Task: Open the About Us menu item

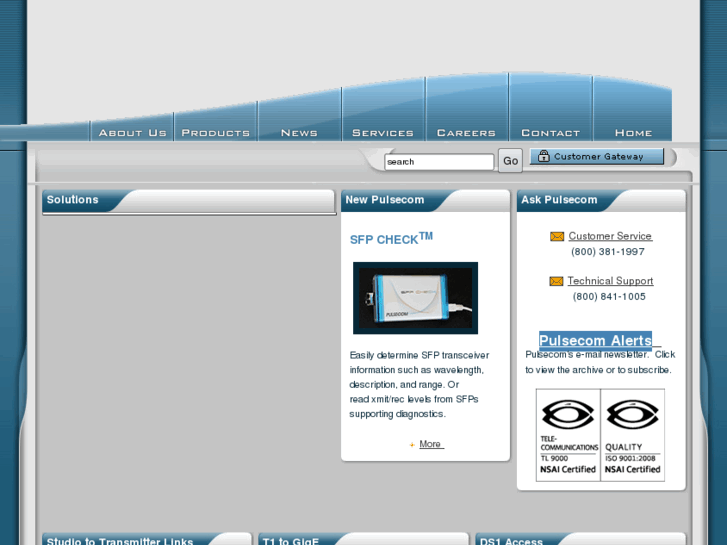Action: pyautogui.click(x=132, y=133)
